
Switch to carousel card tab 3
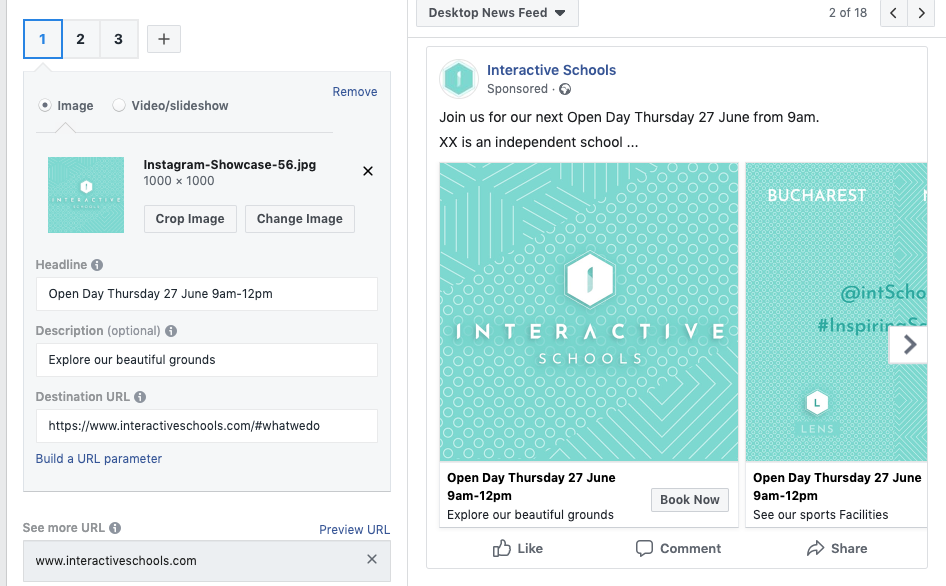[119, 39]
